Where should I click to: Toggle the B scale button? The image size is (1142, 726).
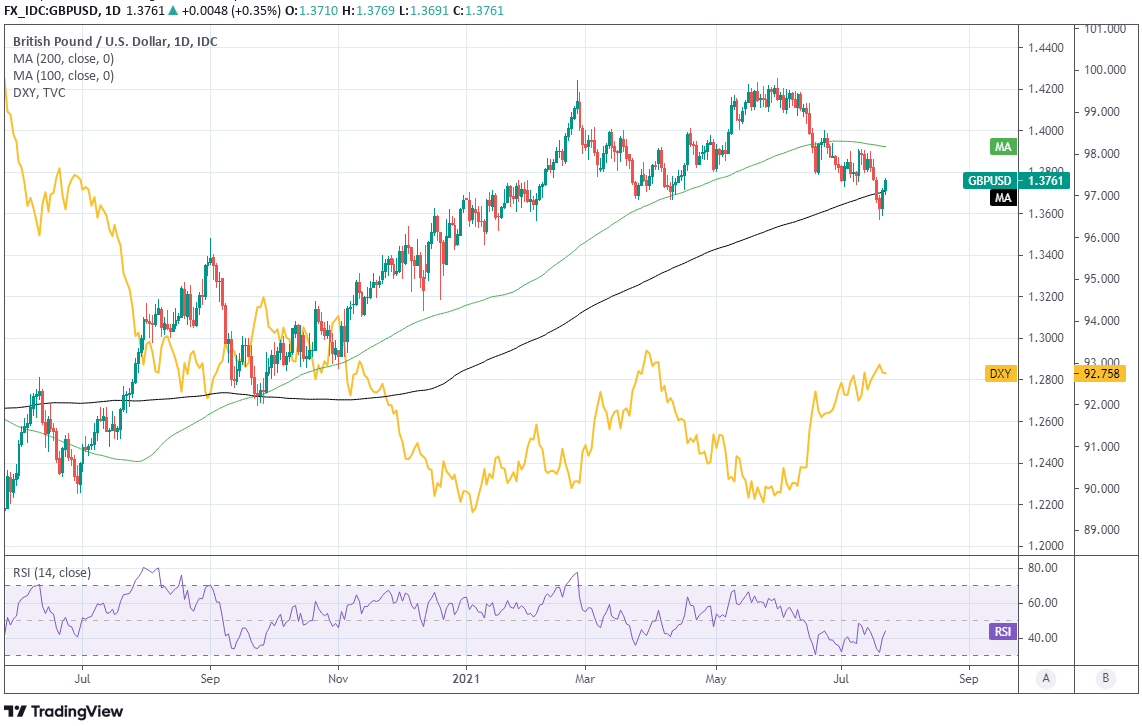pyautogui.click(x=1105, y=678)
